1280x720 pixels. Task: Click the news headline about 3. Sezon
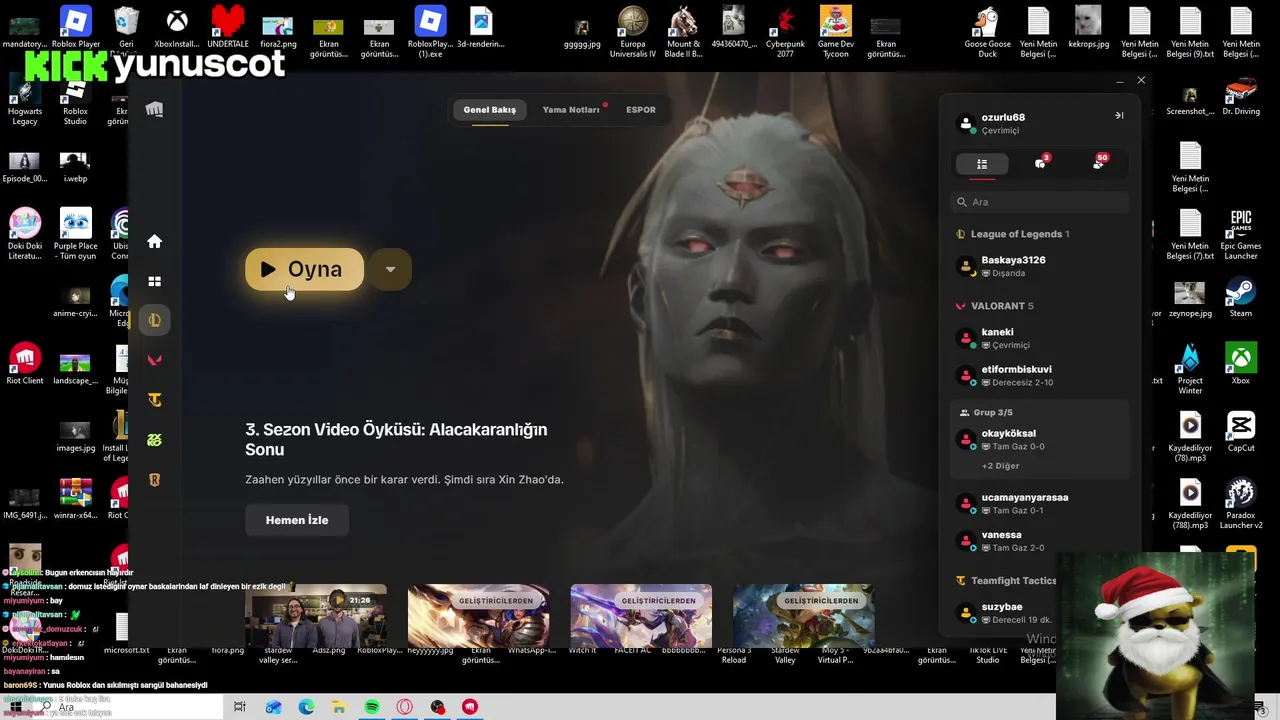[x=396, y=439]
